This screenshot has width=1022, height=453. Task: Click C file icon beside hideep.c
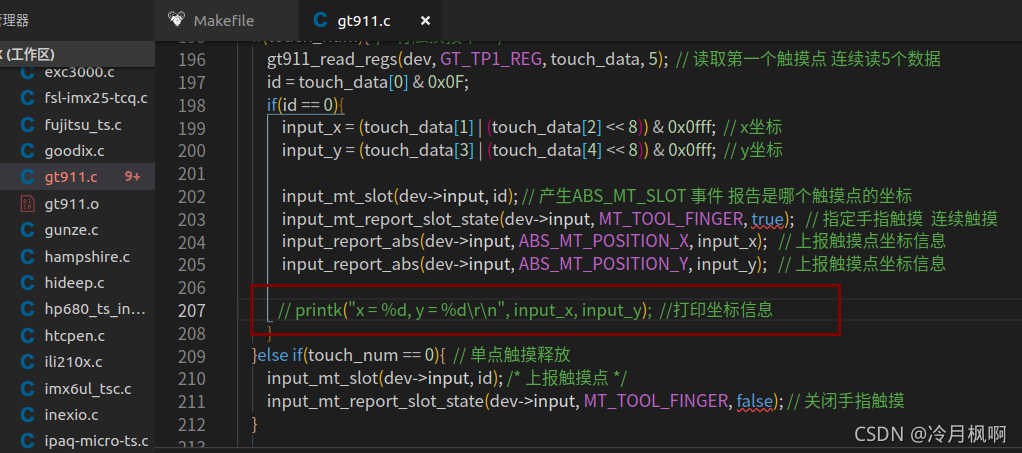pyautogui.click(x=27, y=283)
